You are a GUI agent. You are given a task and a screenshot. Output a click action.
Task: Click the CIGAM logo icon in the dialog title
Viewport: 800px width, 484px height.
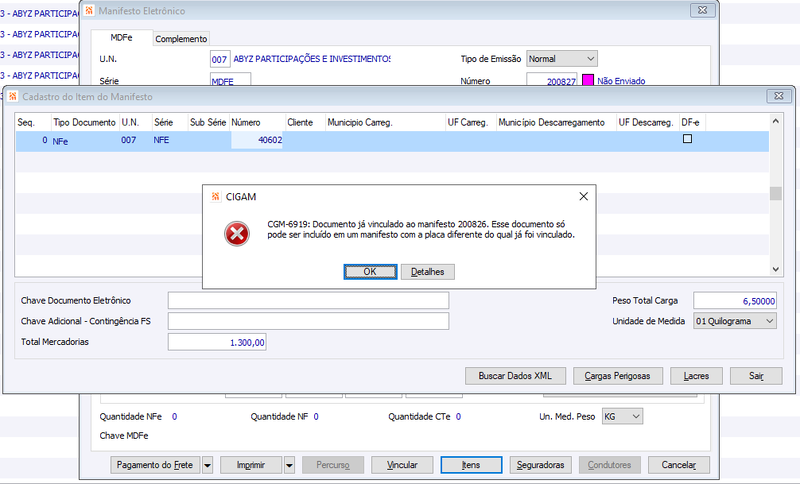pos(216,196)
